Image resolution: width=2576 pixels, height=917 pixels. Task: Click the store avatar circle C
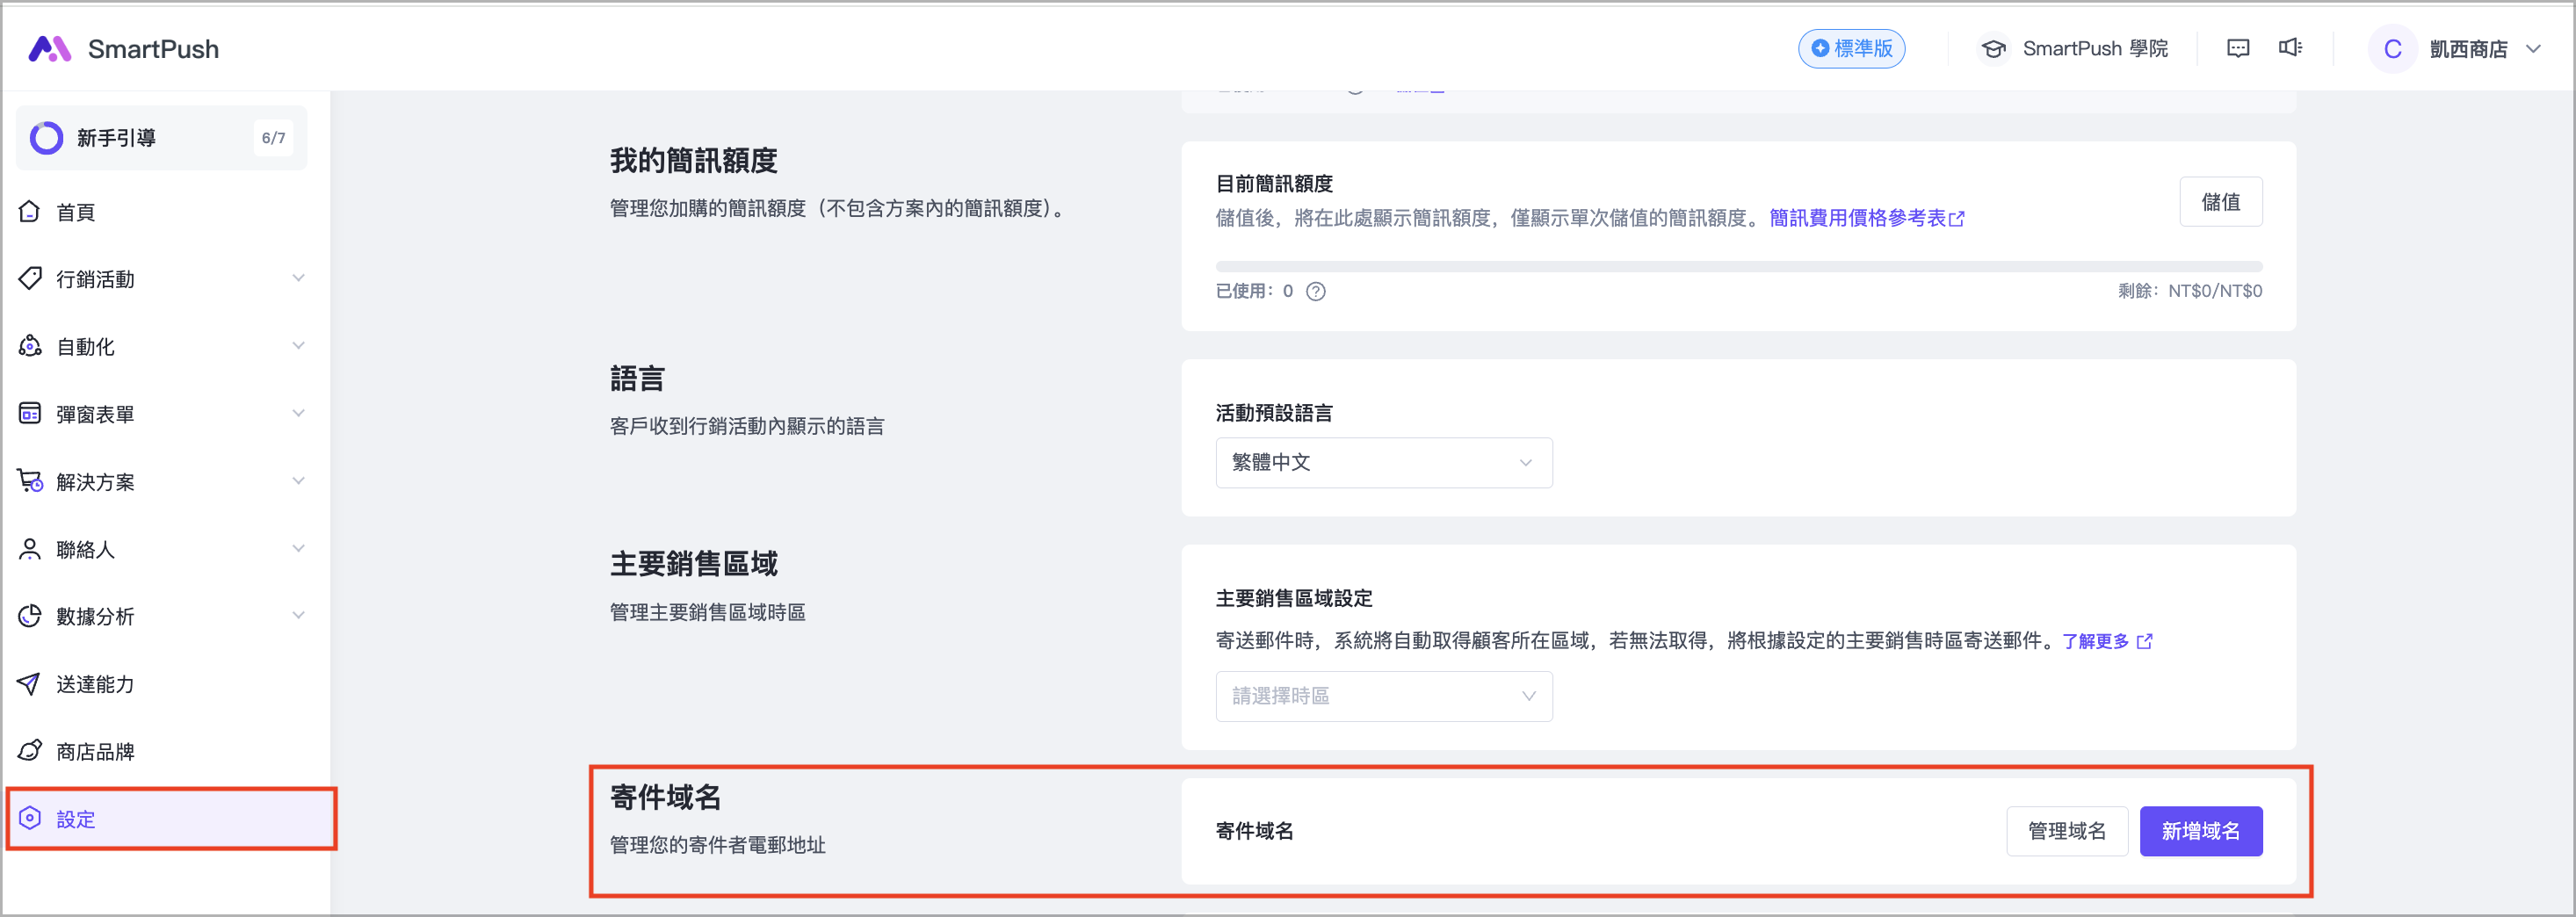(x=2392, y=49)
